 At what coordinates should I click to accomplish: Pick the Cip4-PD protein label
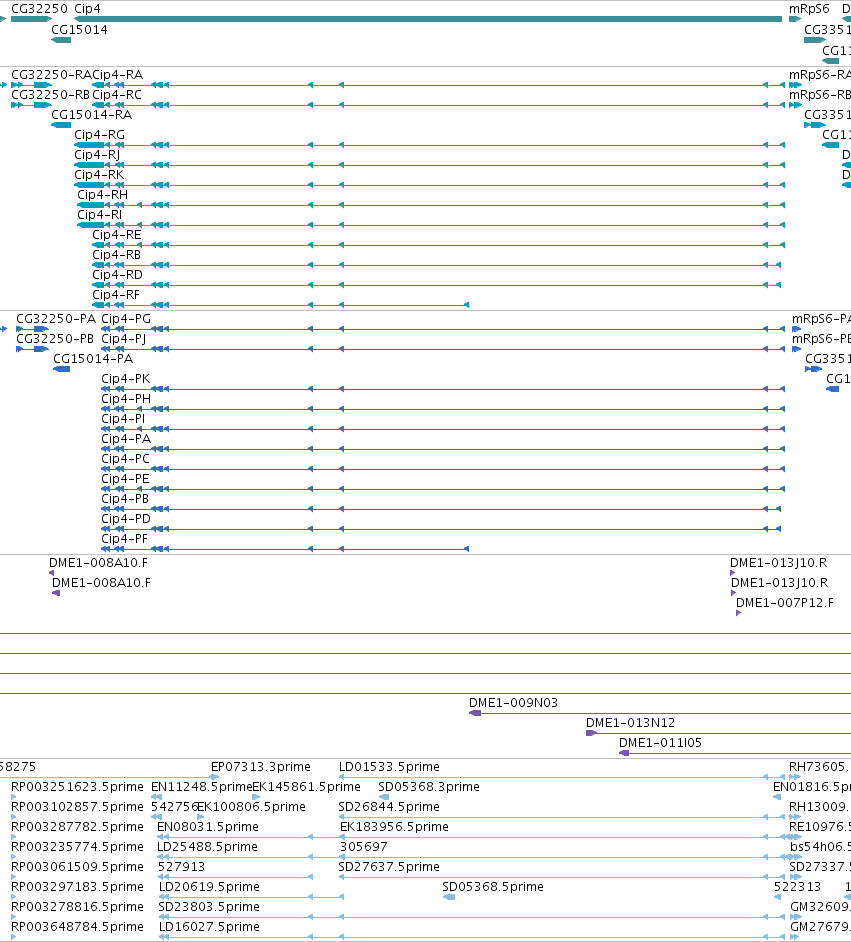pyautogui.click(x=126, y=518)
